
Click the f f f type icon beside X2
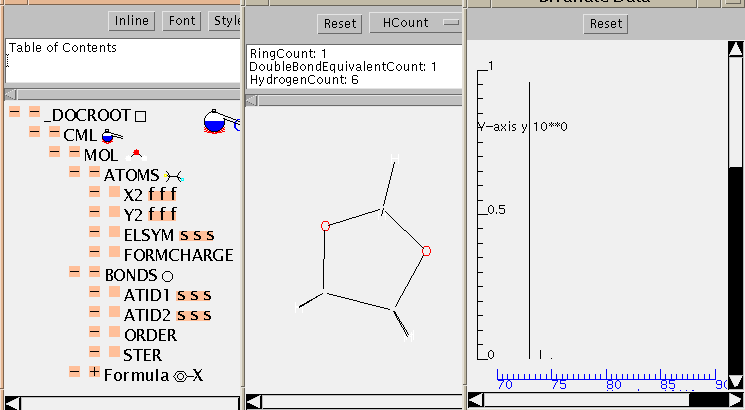[162, 195]
